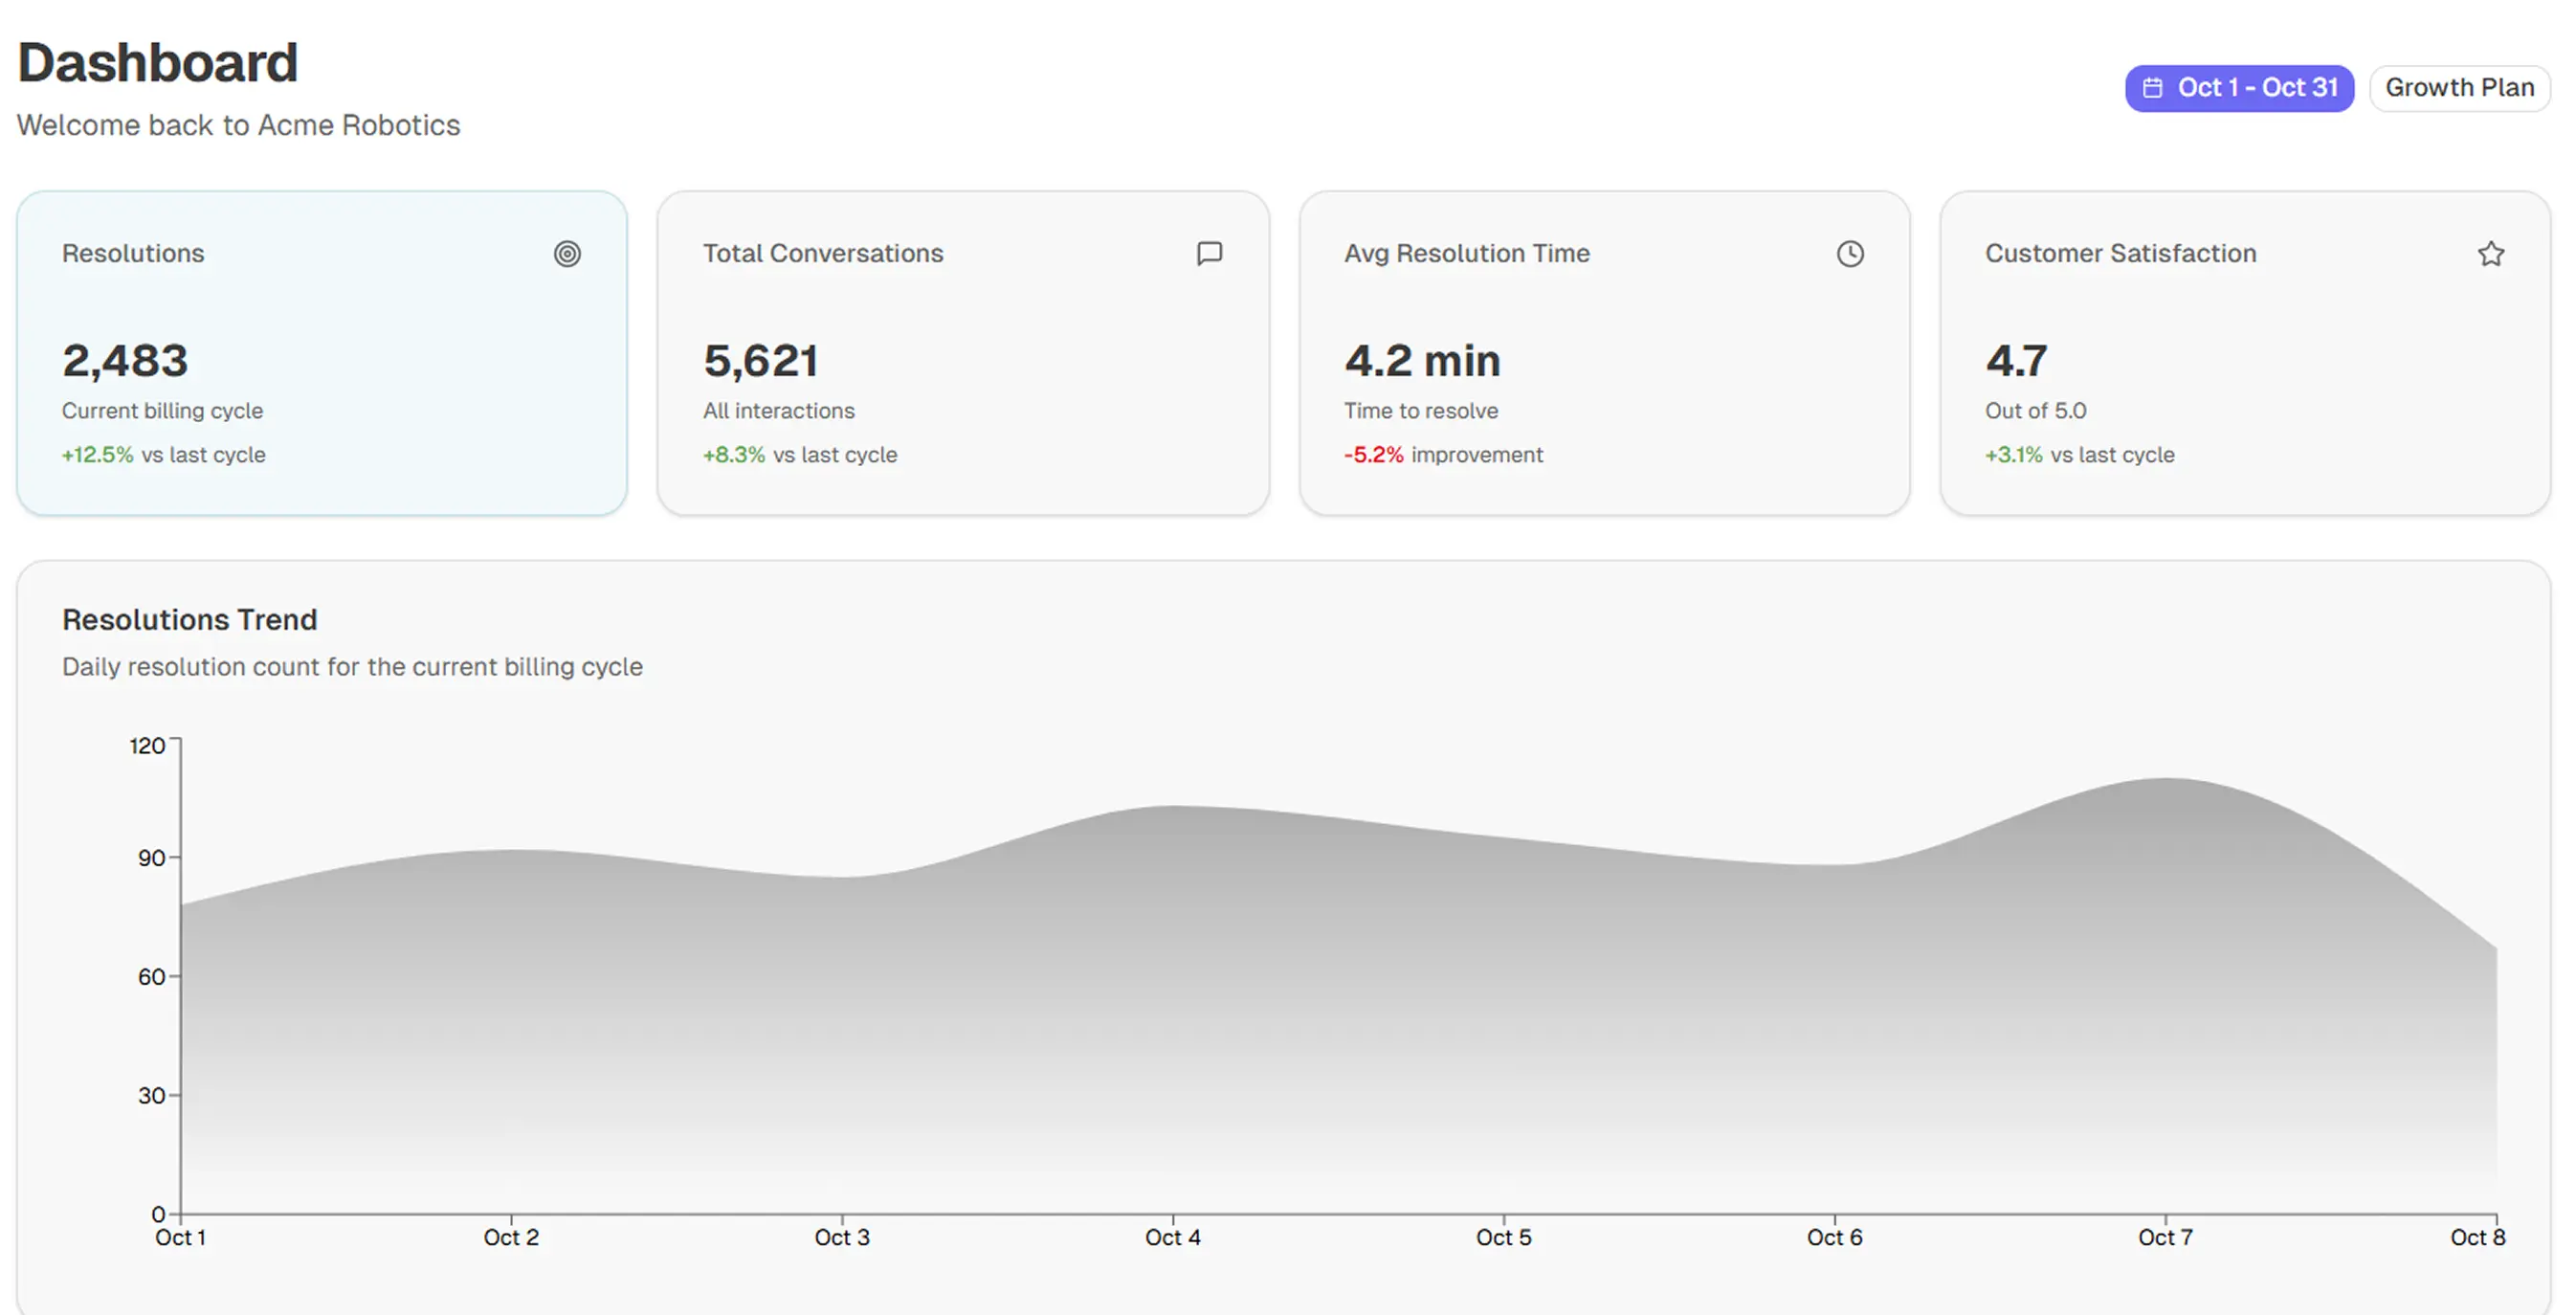Click the calendar icon in date range button
Image resolution: width=2576 pixels, height=1315 pixels.
point(2153,88)
